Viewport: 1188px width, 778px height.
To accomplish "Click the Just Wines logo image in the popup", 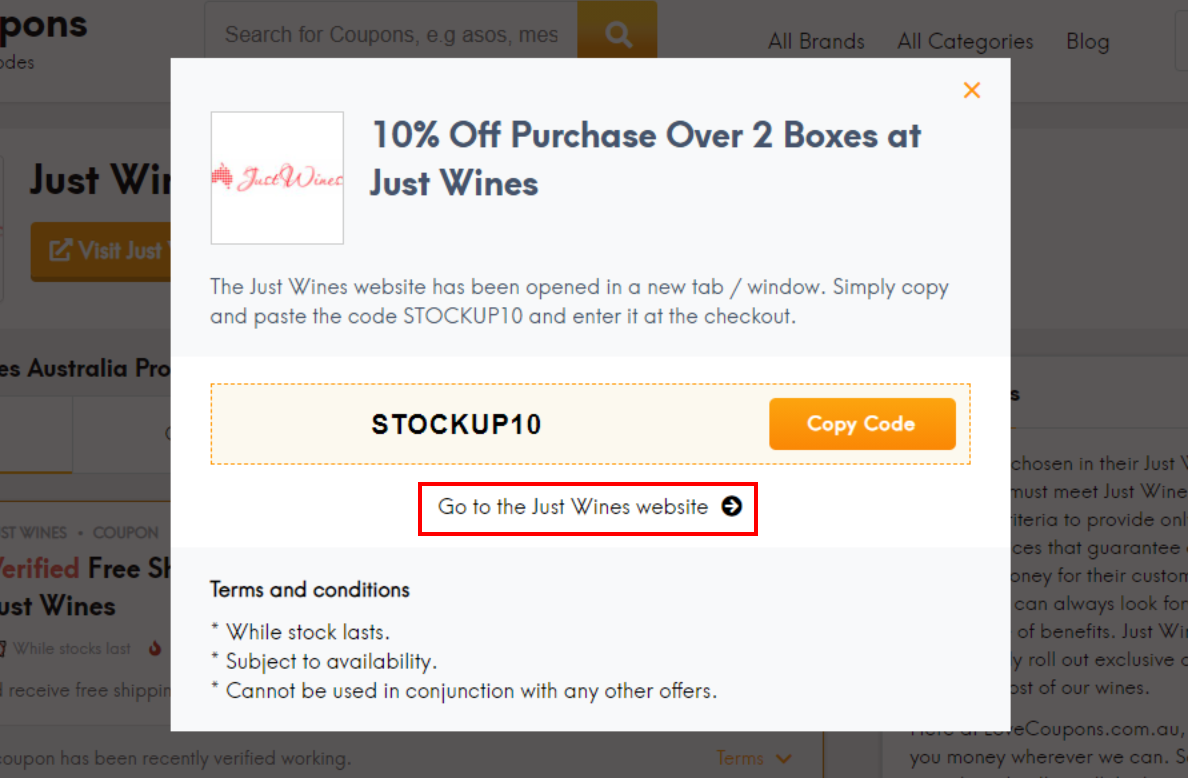I will click(x=277, y=178).
